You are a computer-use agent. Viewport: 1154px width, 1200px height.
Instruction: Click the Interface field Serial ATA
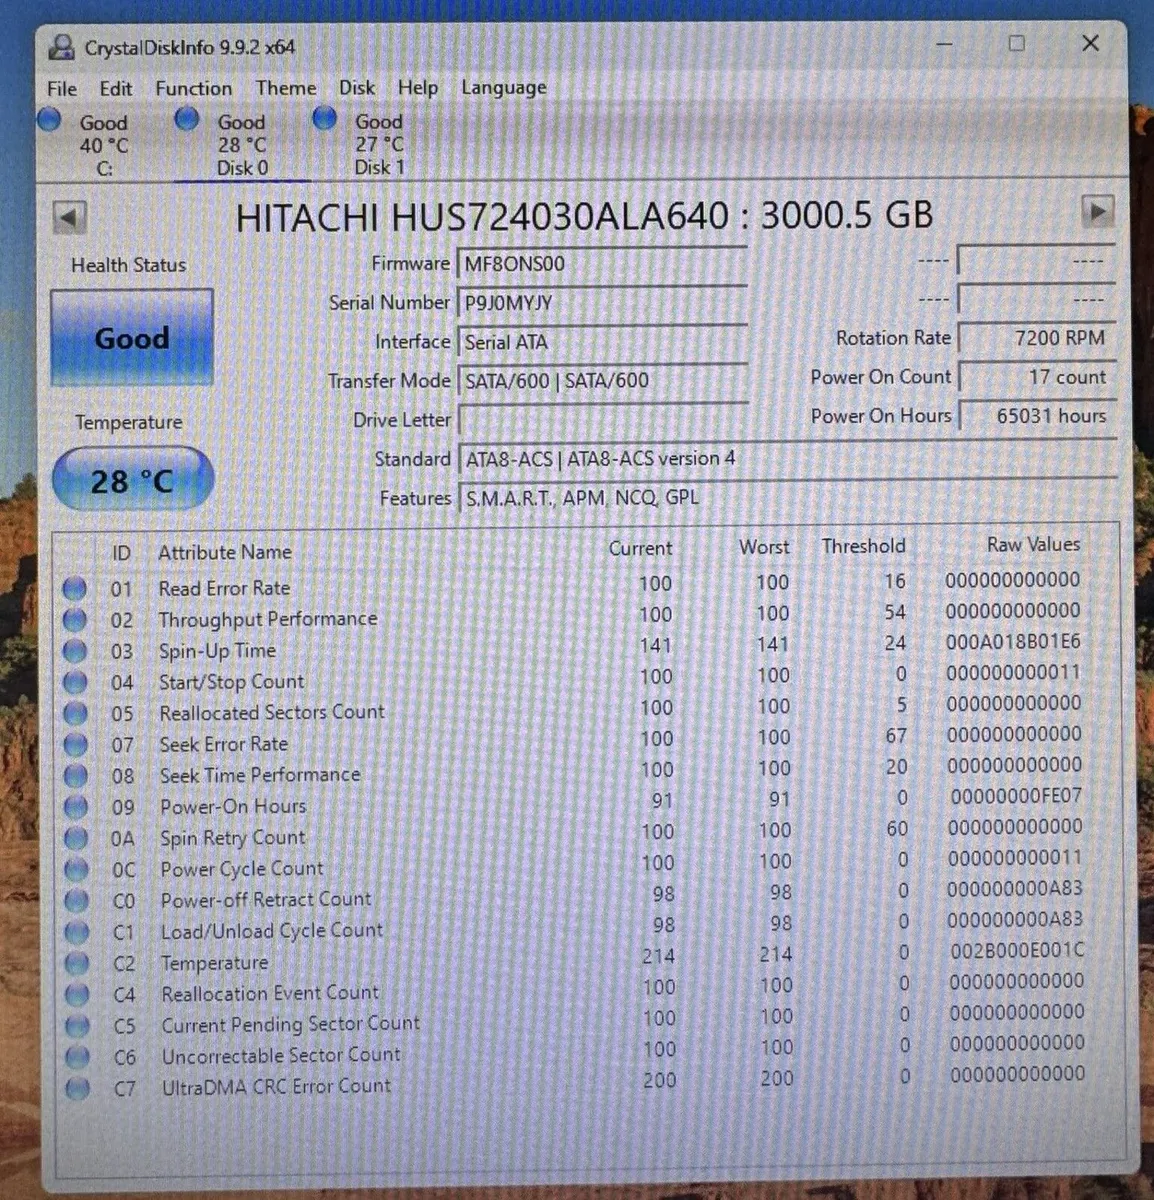pos(602,342)
